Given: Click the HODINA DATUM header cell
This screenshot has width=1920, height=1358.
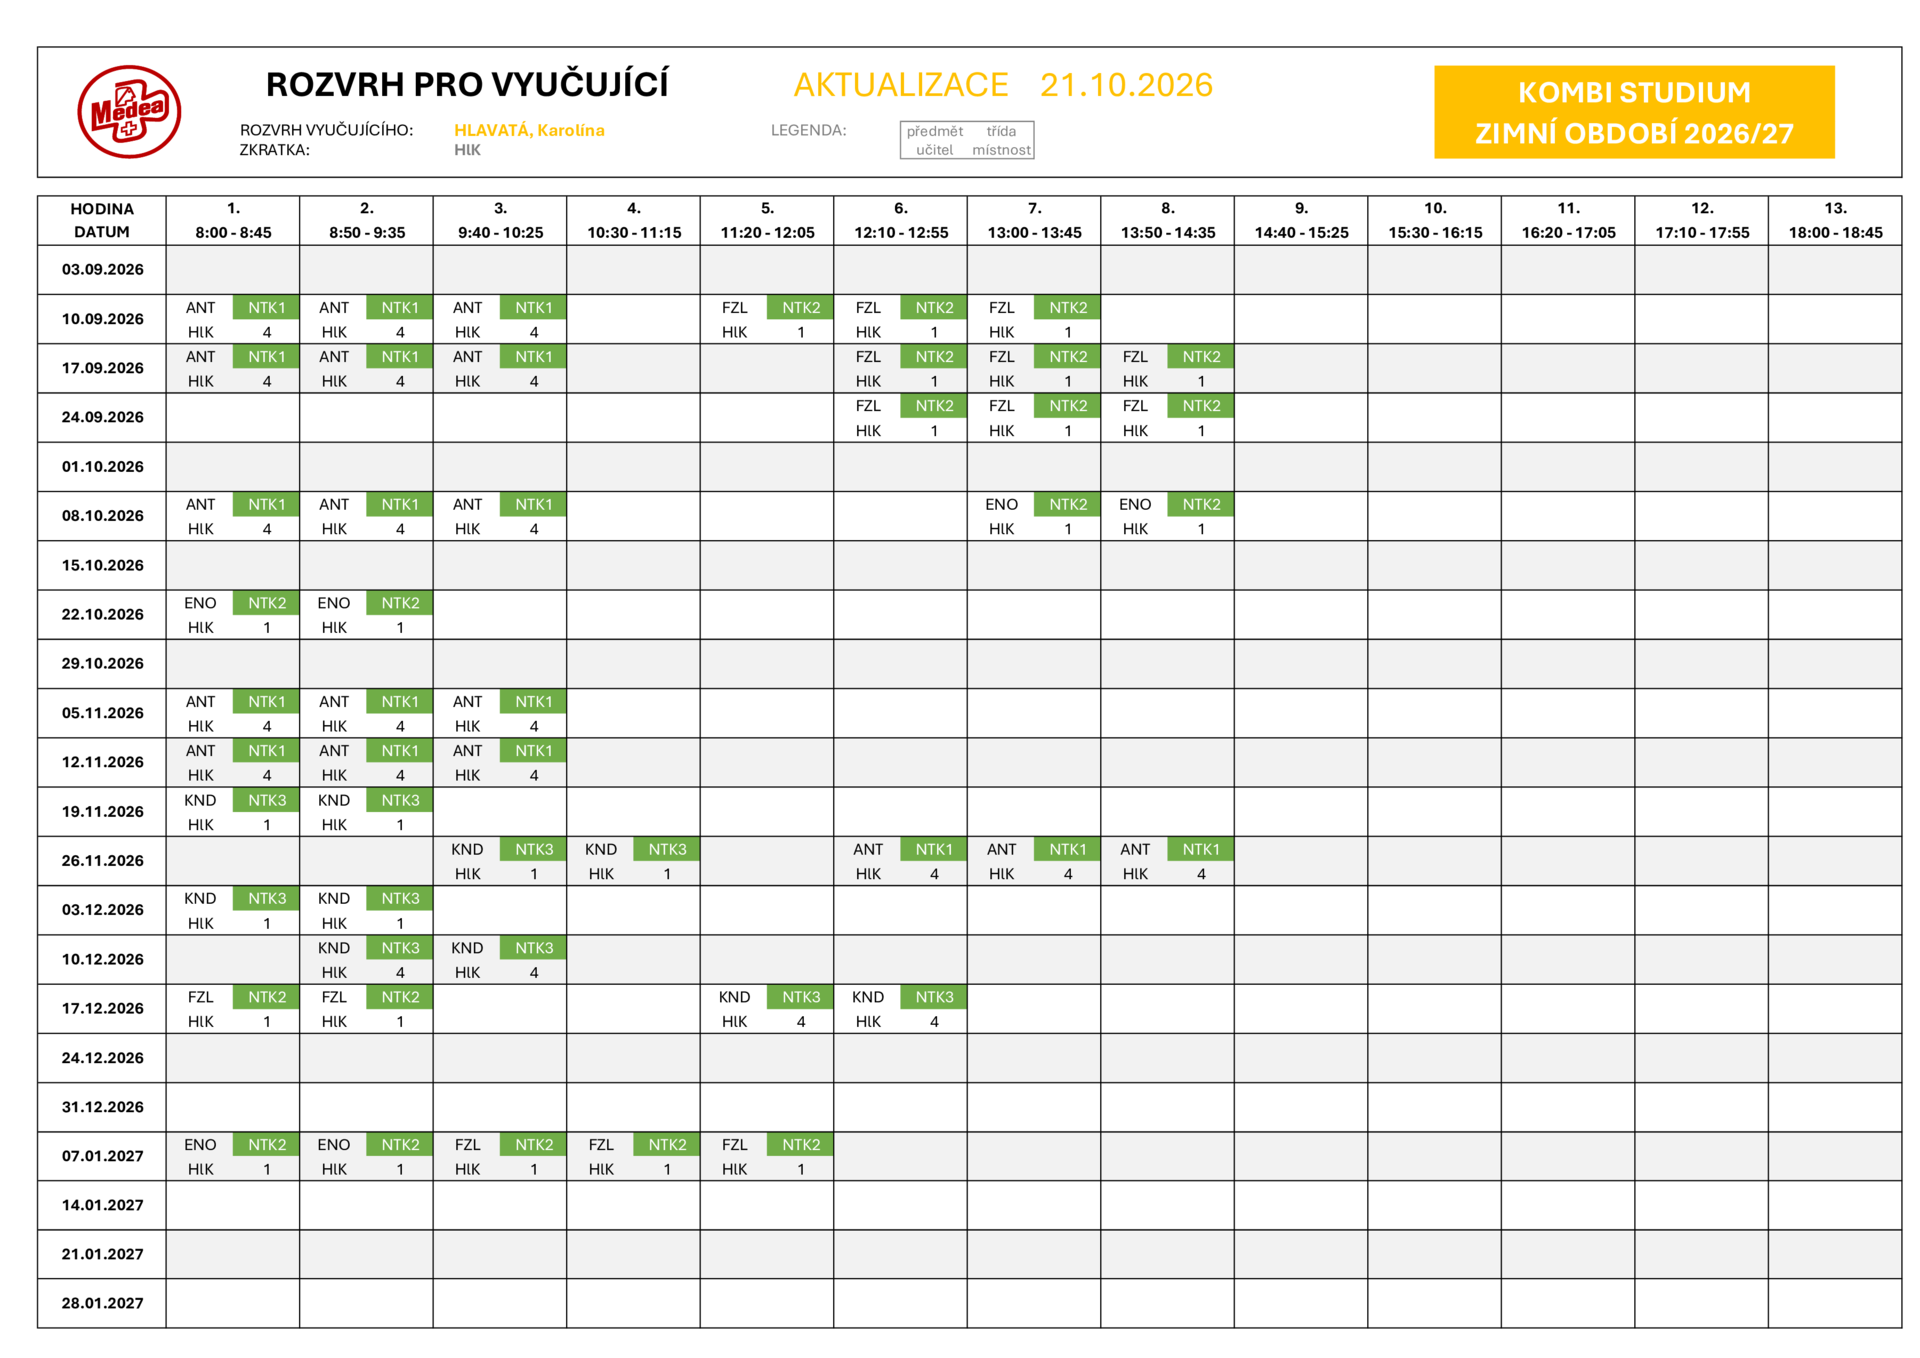Looking at the screenshot, I should pos(102,220).
